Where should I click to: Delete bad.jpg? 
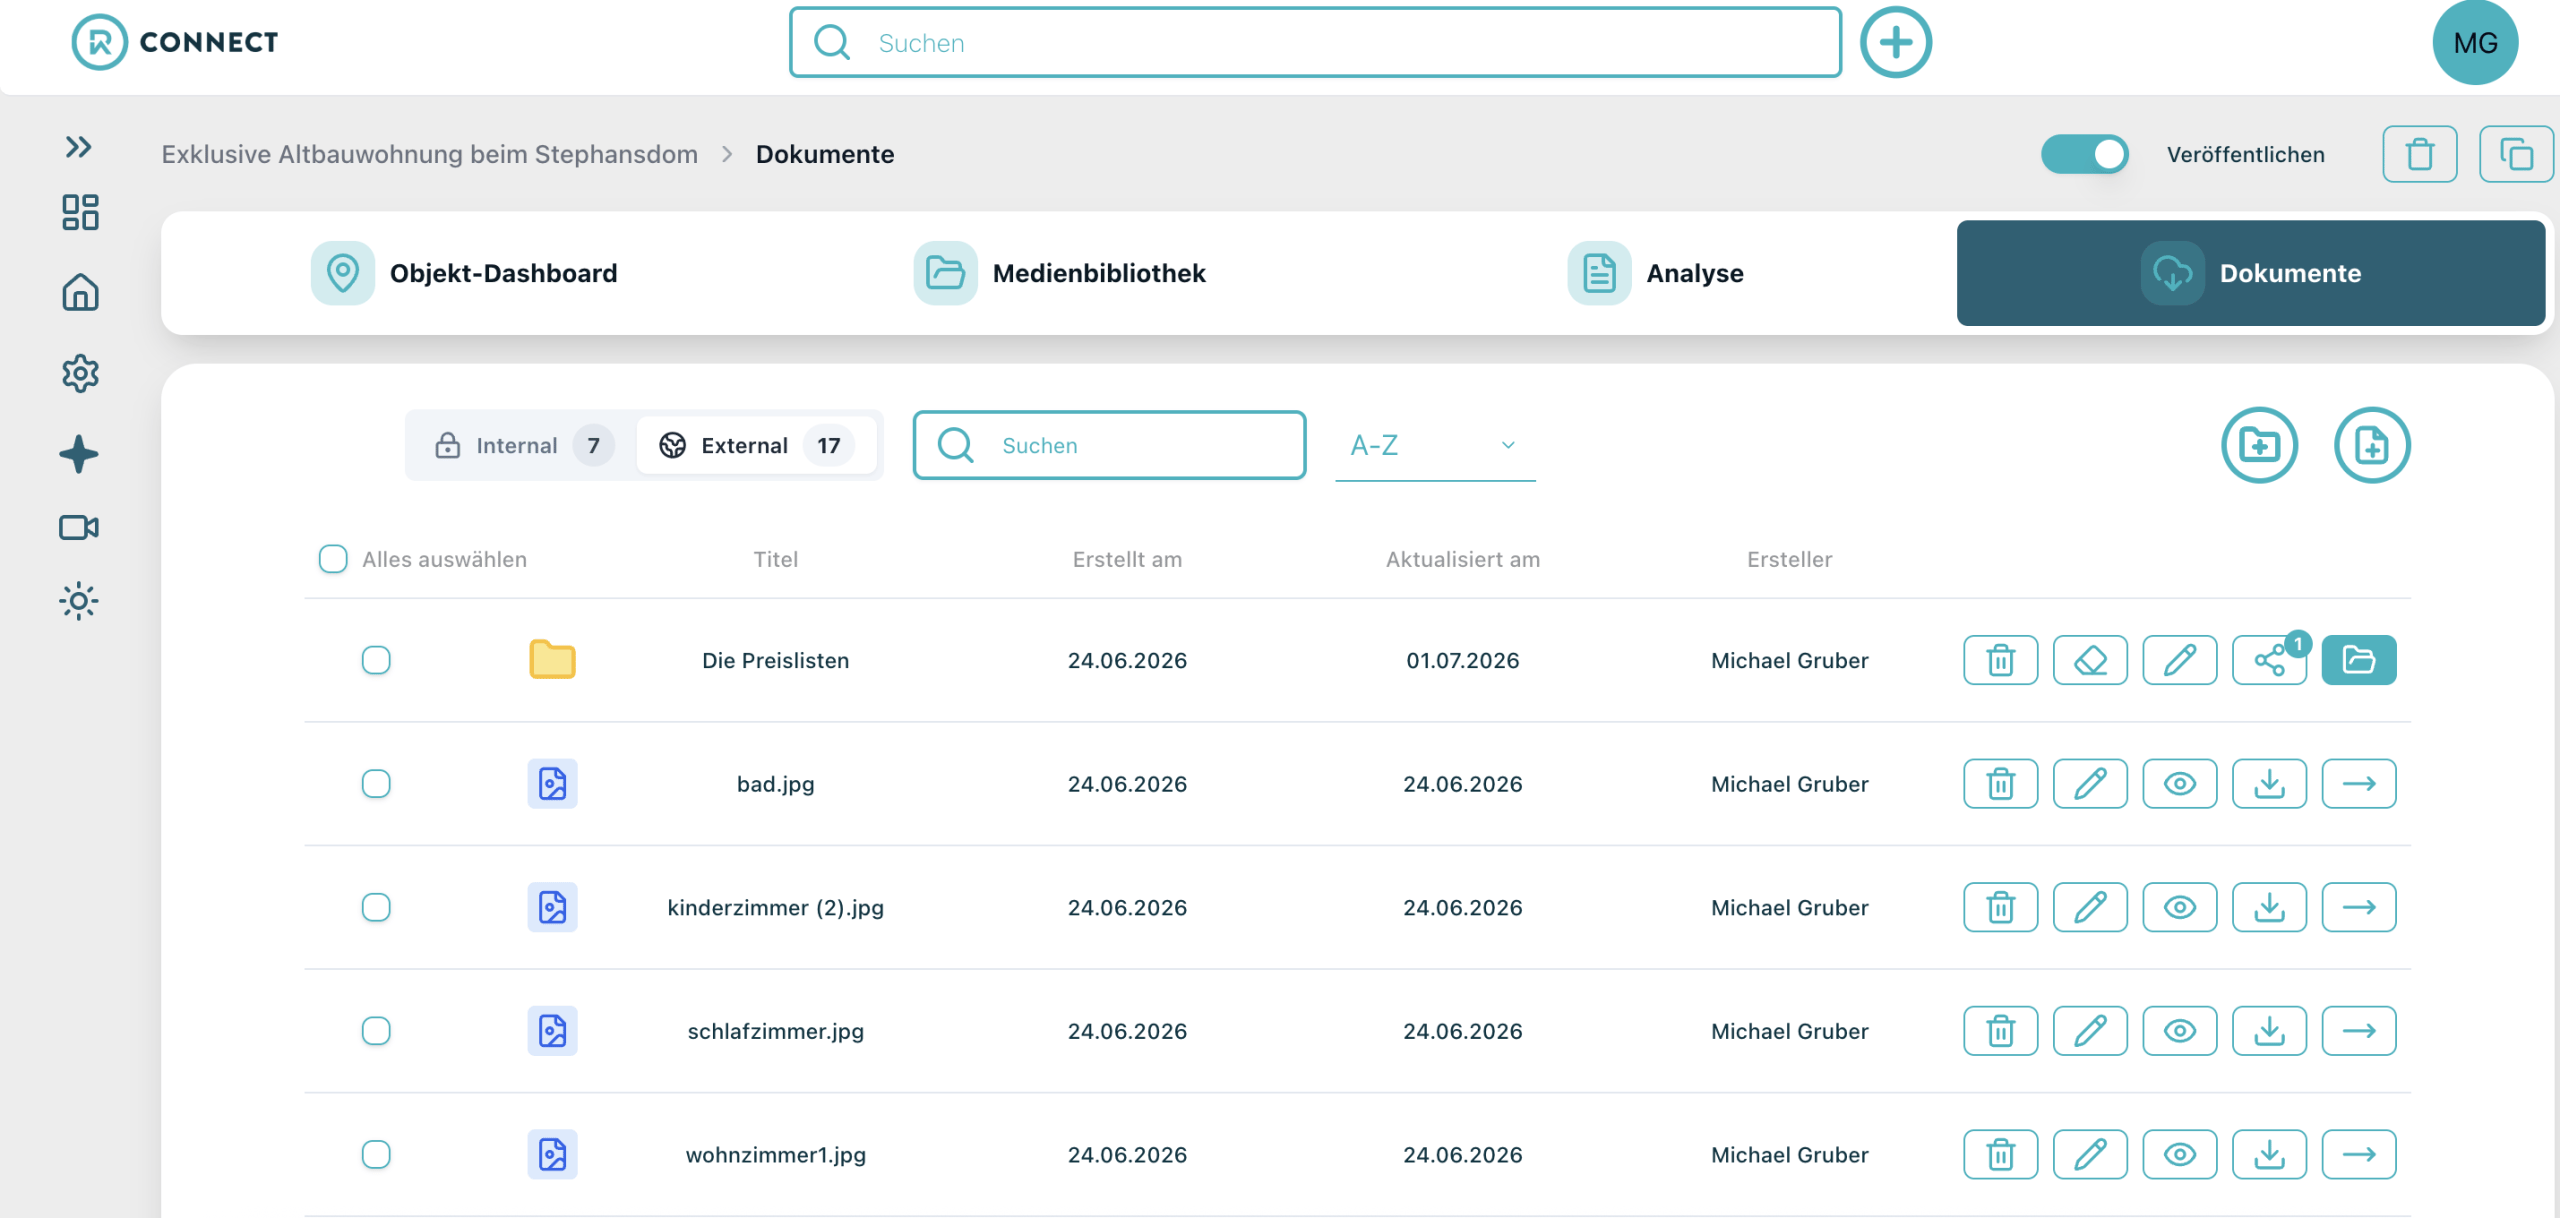tap(2000, 784)
